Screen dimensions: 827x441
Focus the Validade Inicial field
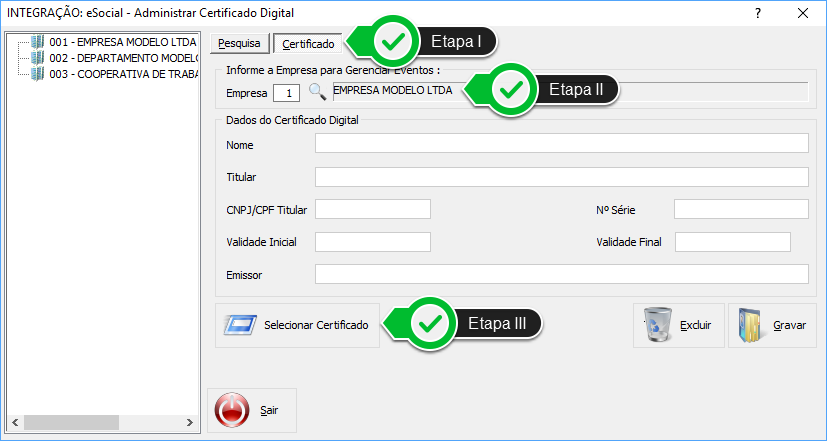point(373,242)
